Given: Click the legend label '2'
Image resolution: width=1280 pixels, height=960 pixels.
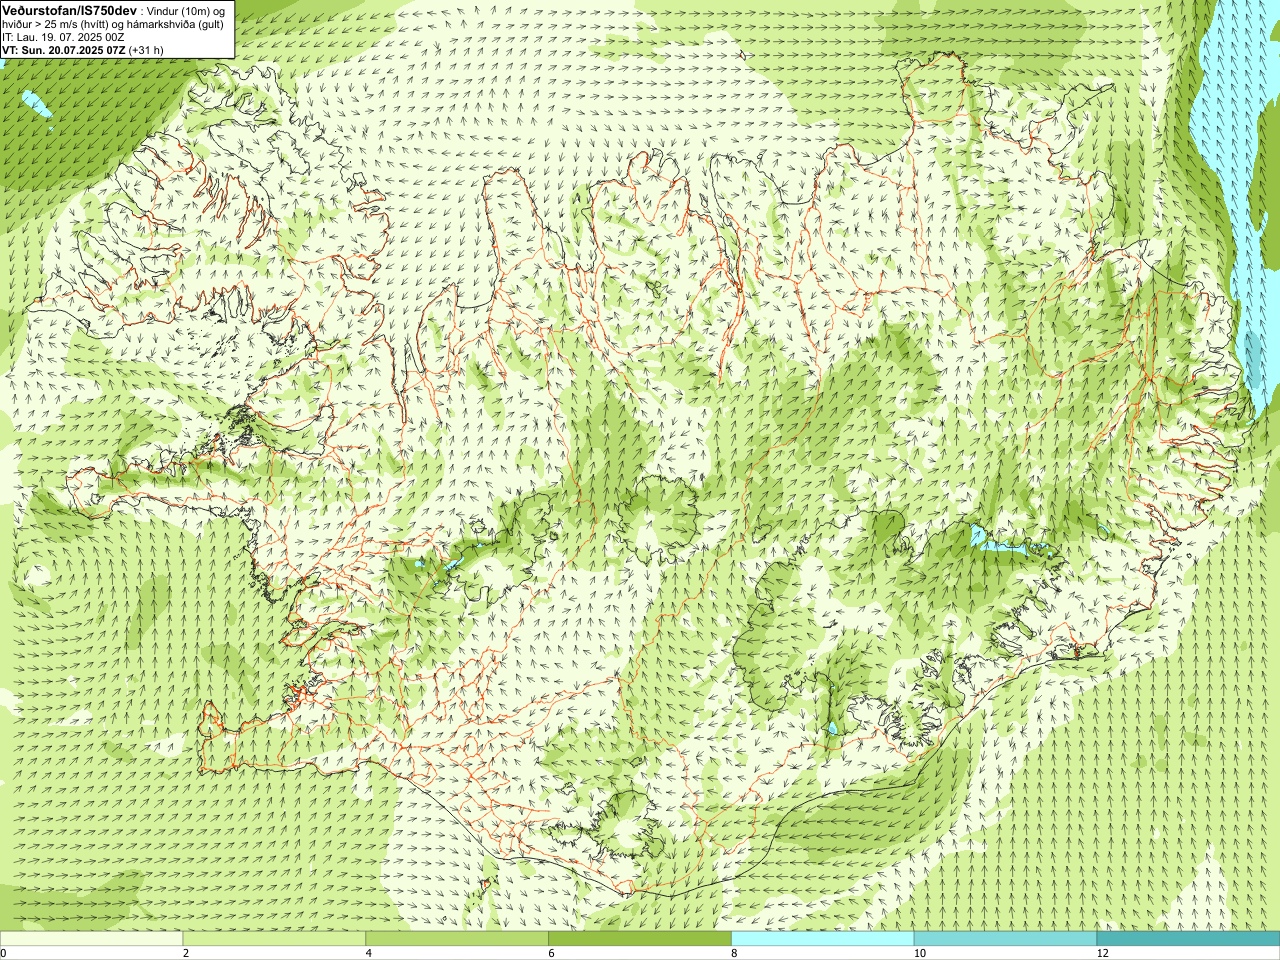Looking at the screenshot, I should point(186,954).
